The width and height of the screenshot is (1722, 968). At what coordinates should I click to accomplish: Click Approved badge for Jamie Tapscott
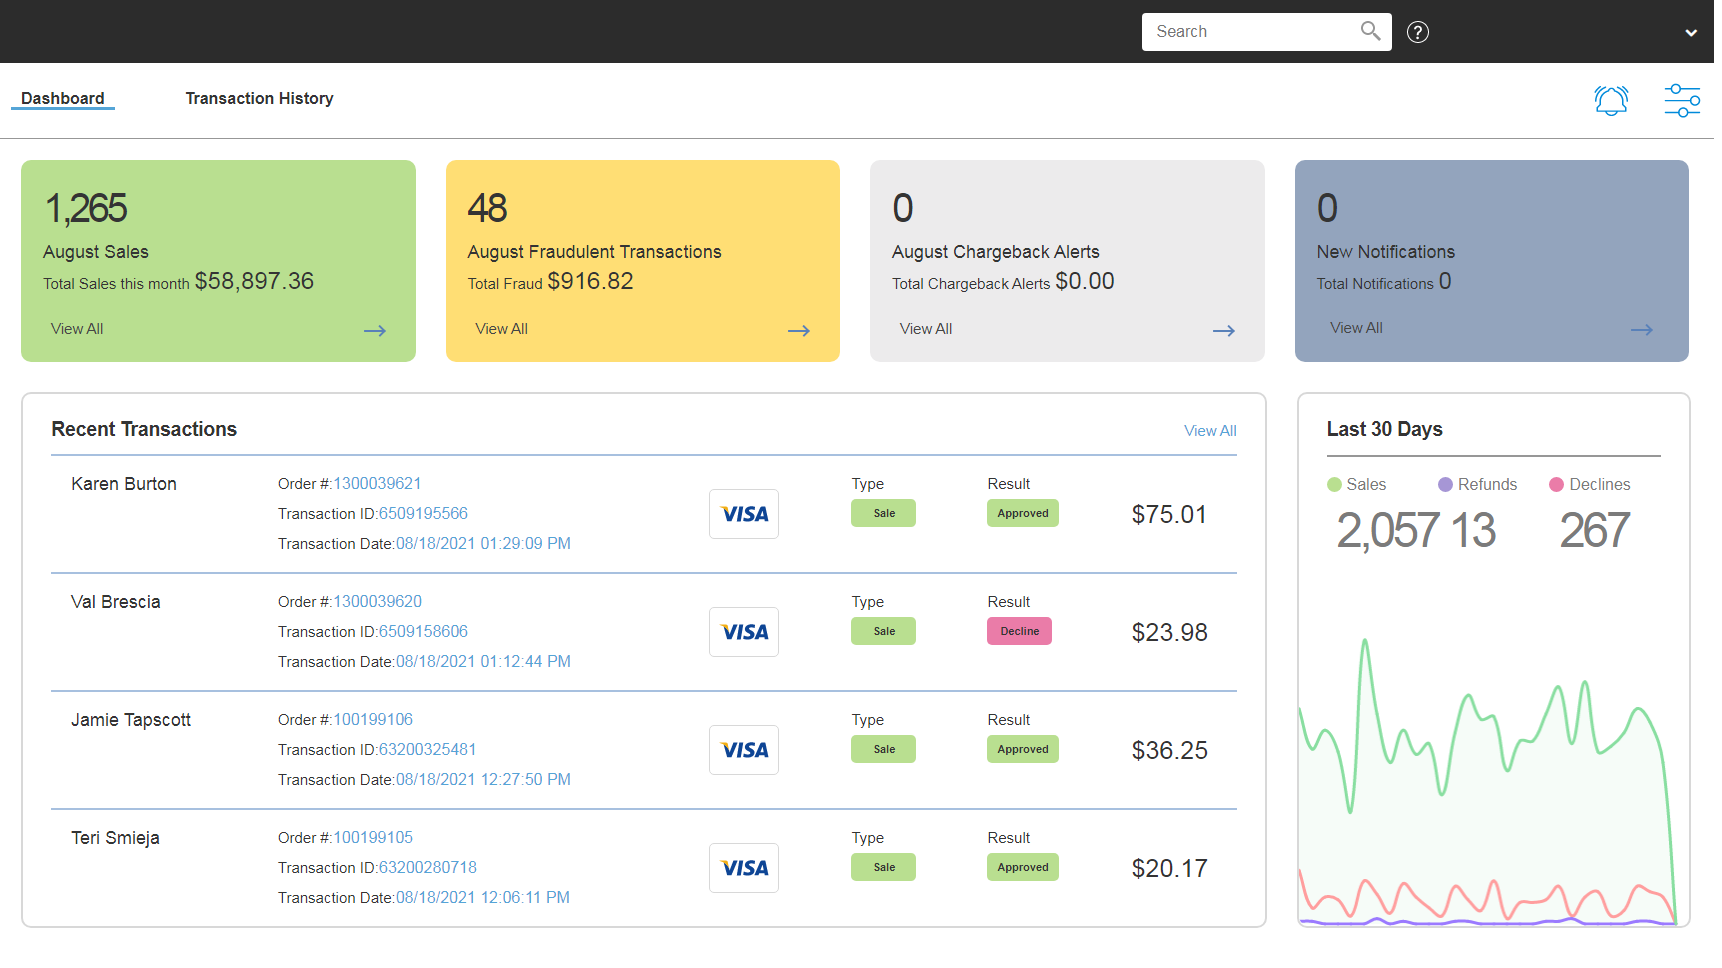click(1022, 749)
